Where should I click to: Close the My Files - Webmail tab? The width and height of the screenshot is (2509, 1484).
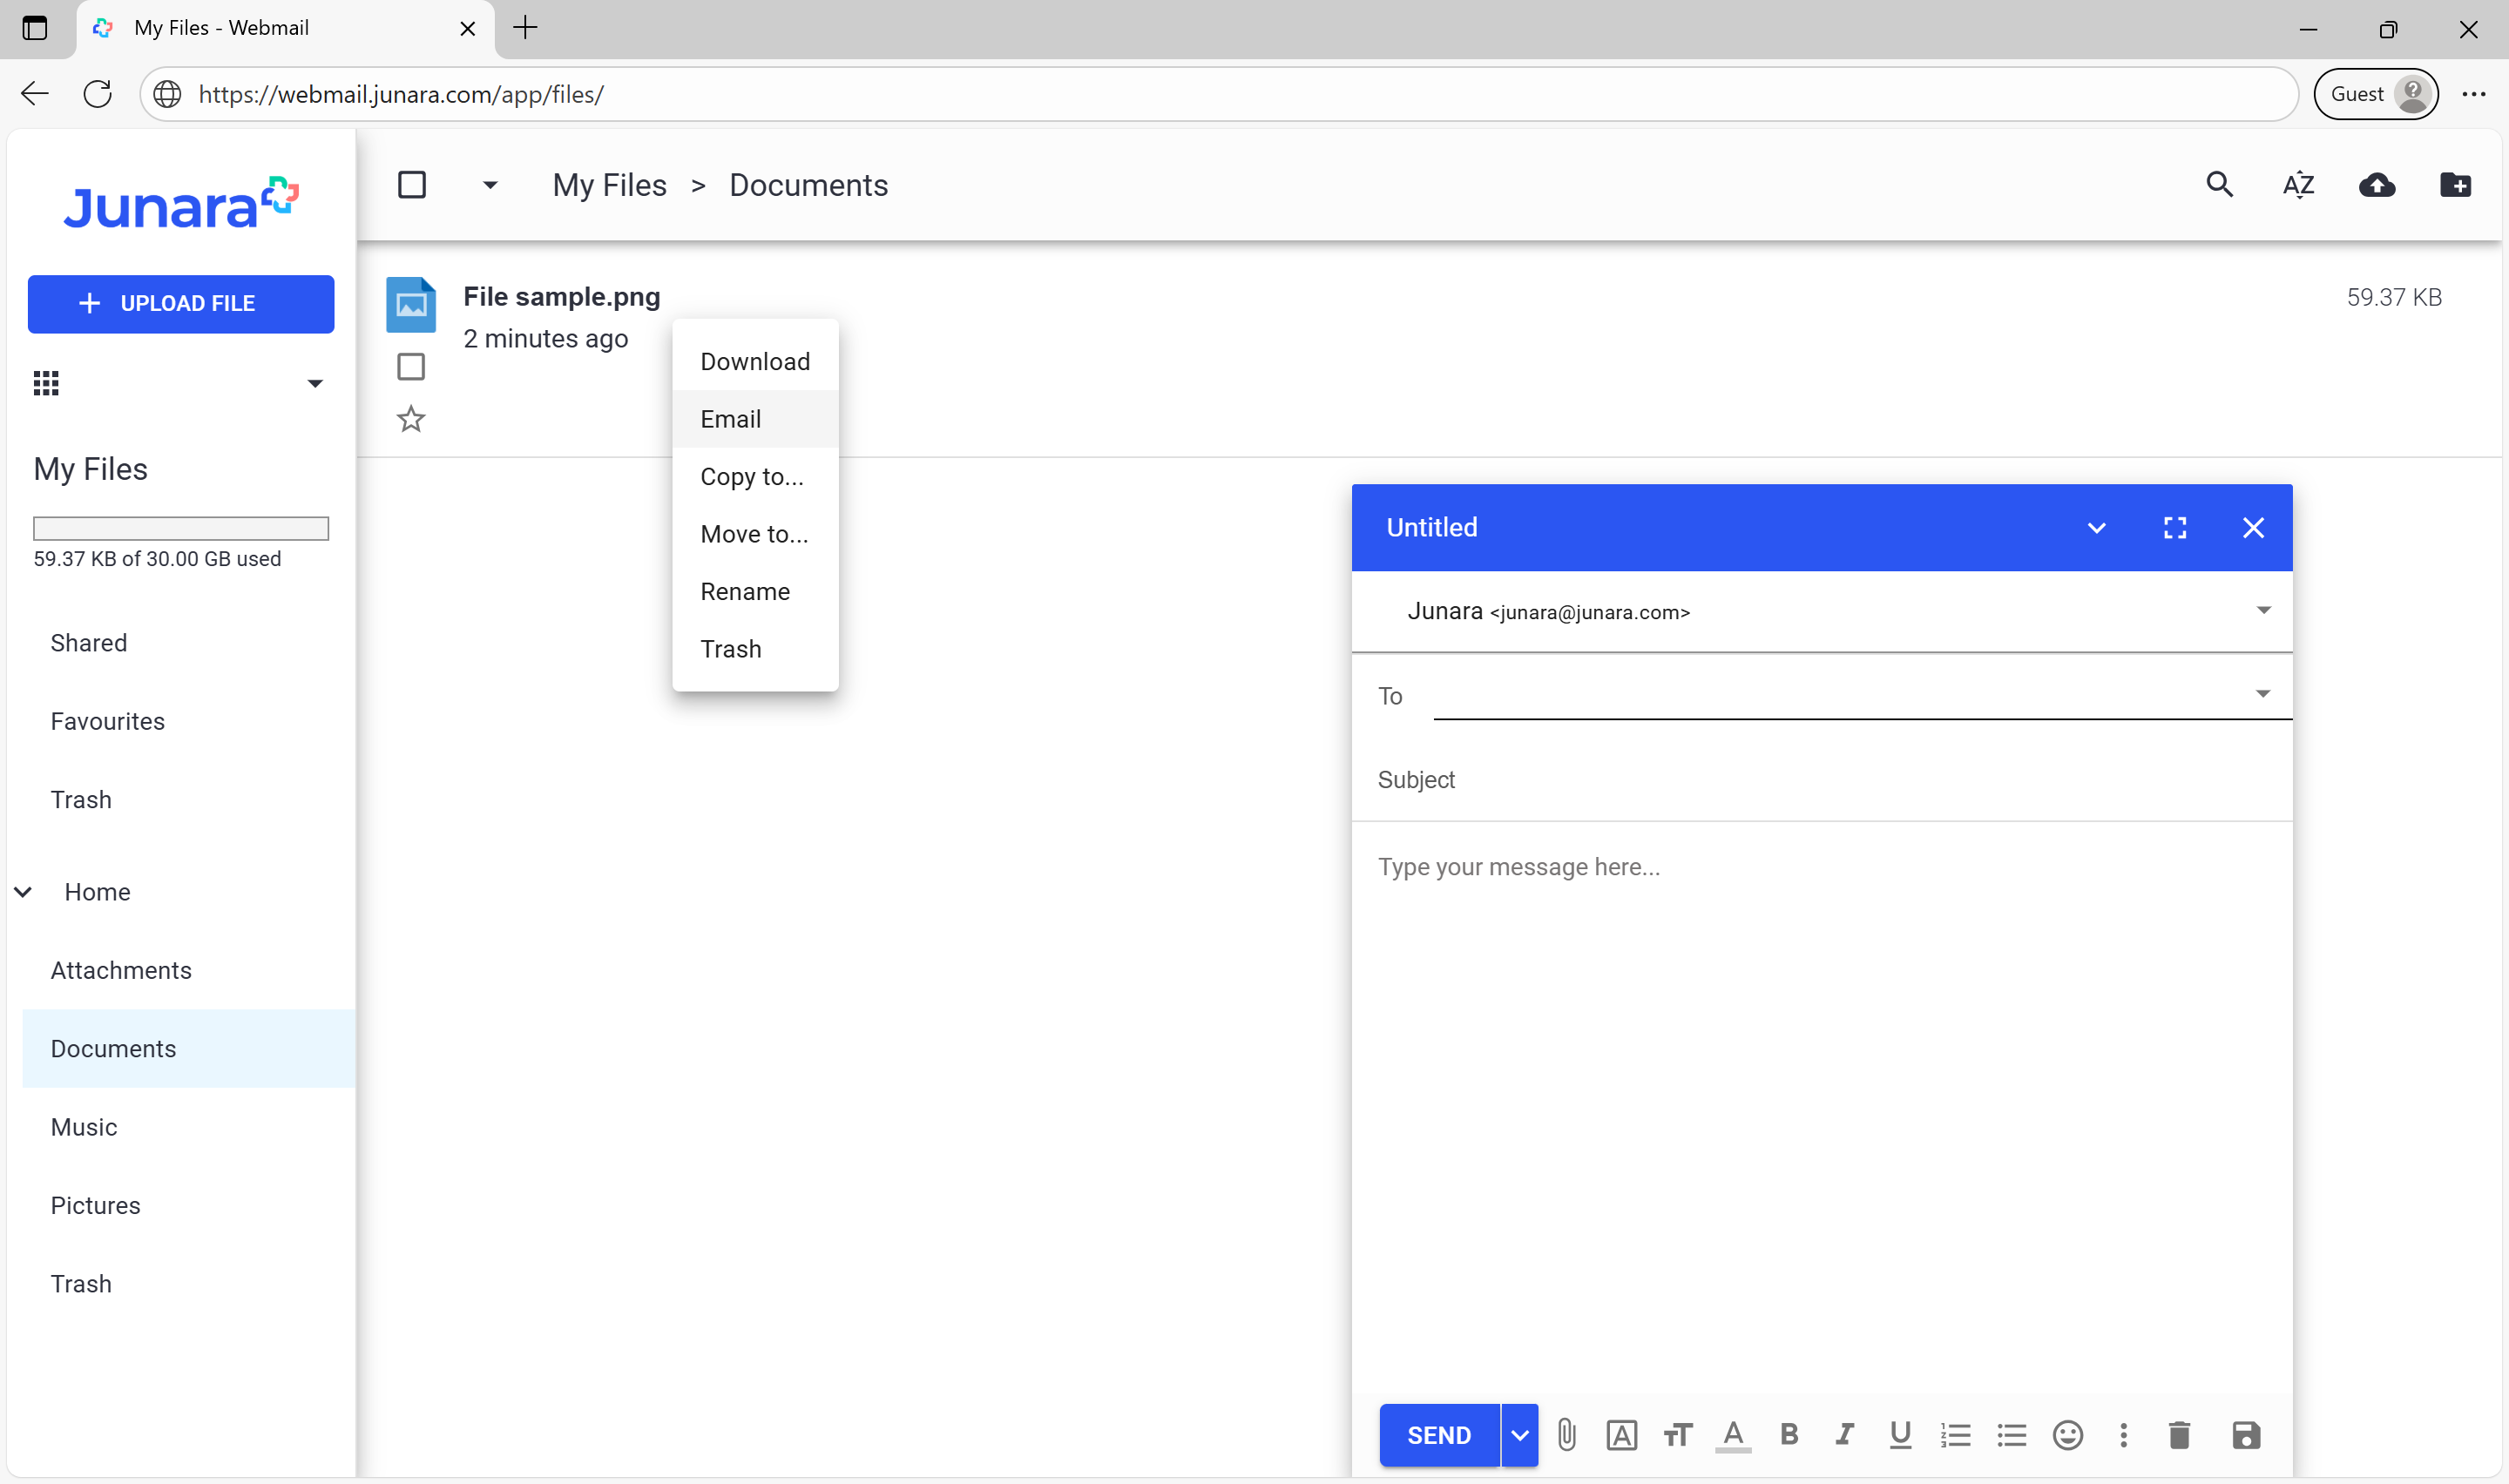[467, 28]
